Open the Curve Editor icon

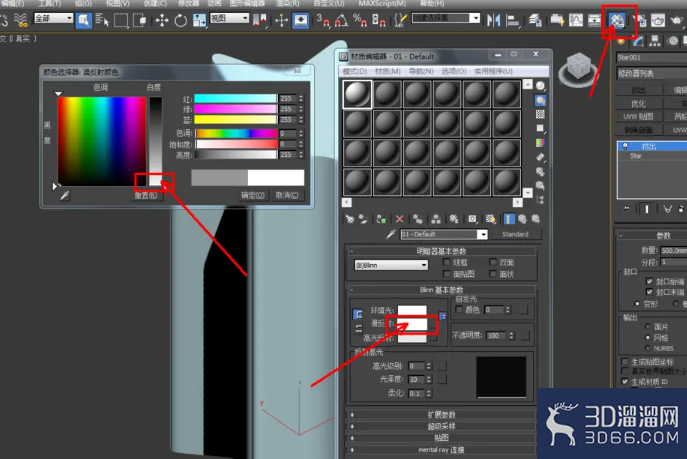(x=576, y=20)
